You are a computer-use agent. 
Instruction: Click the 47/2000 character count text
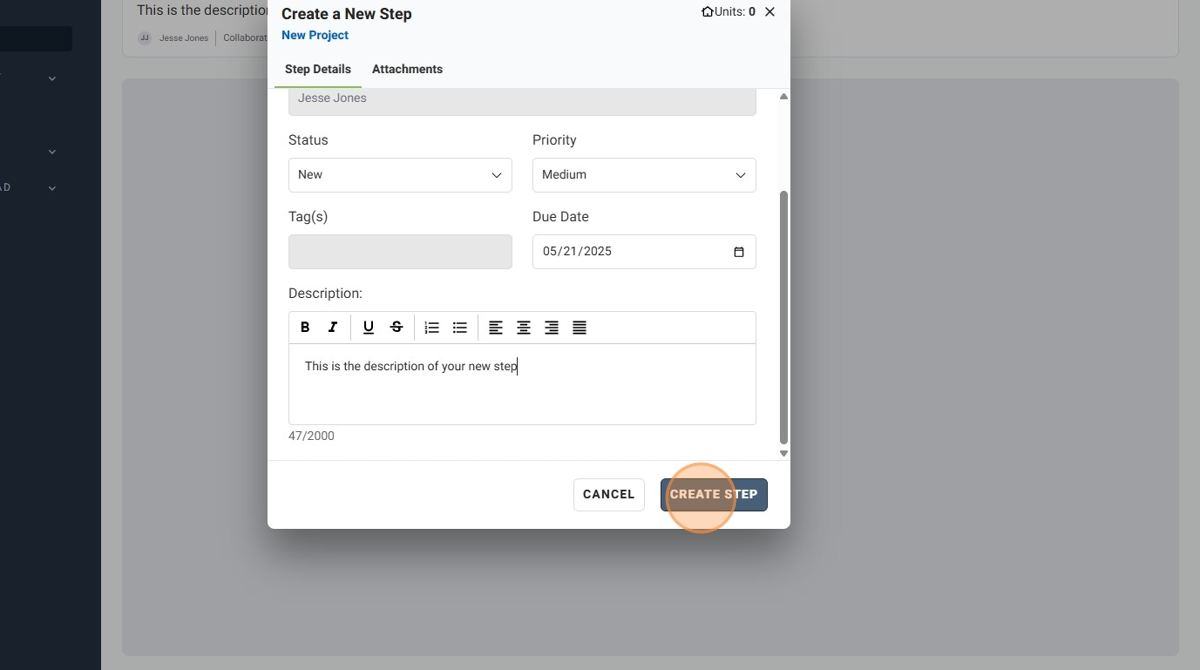pyautogui.click(x=311, y=436)
